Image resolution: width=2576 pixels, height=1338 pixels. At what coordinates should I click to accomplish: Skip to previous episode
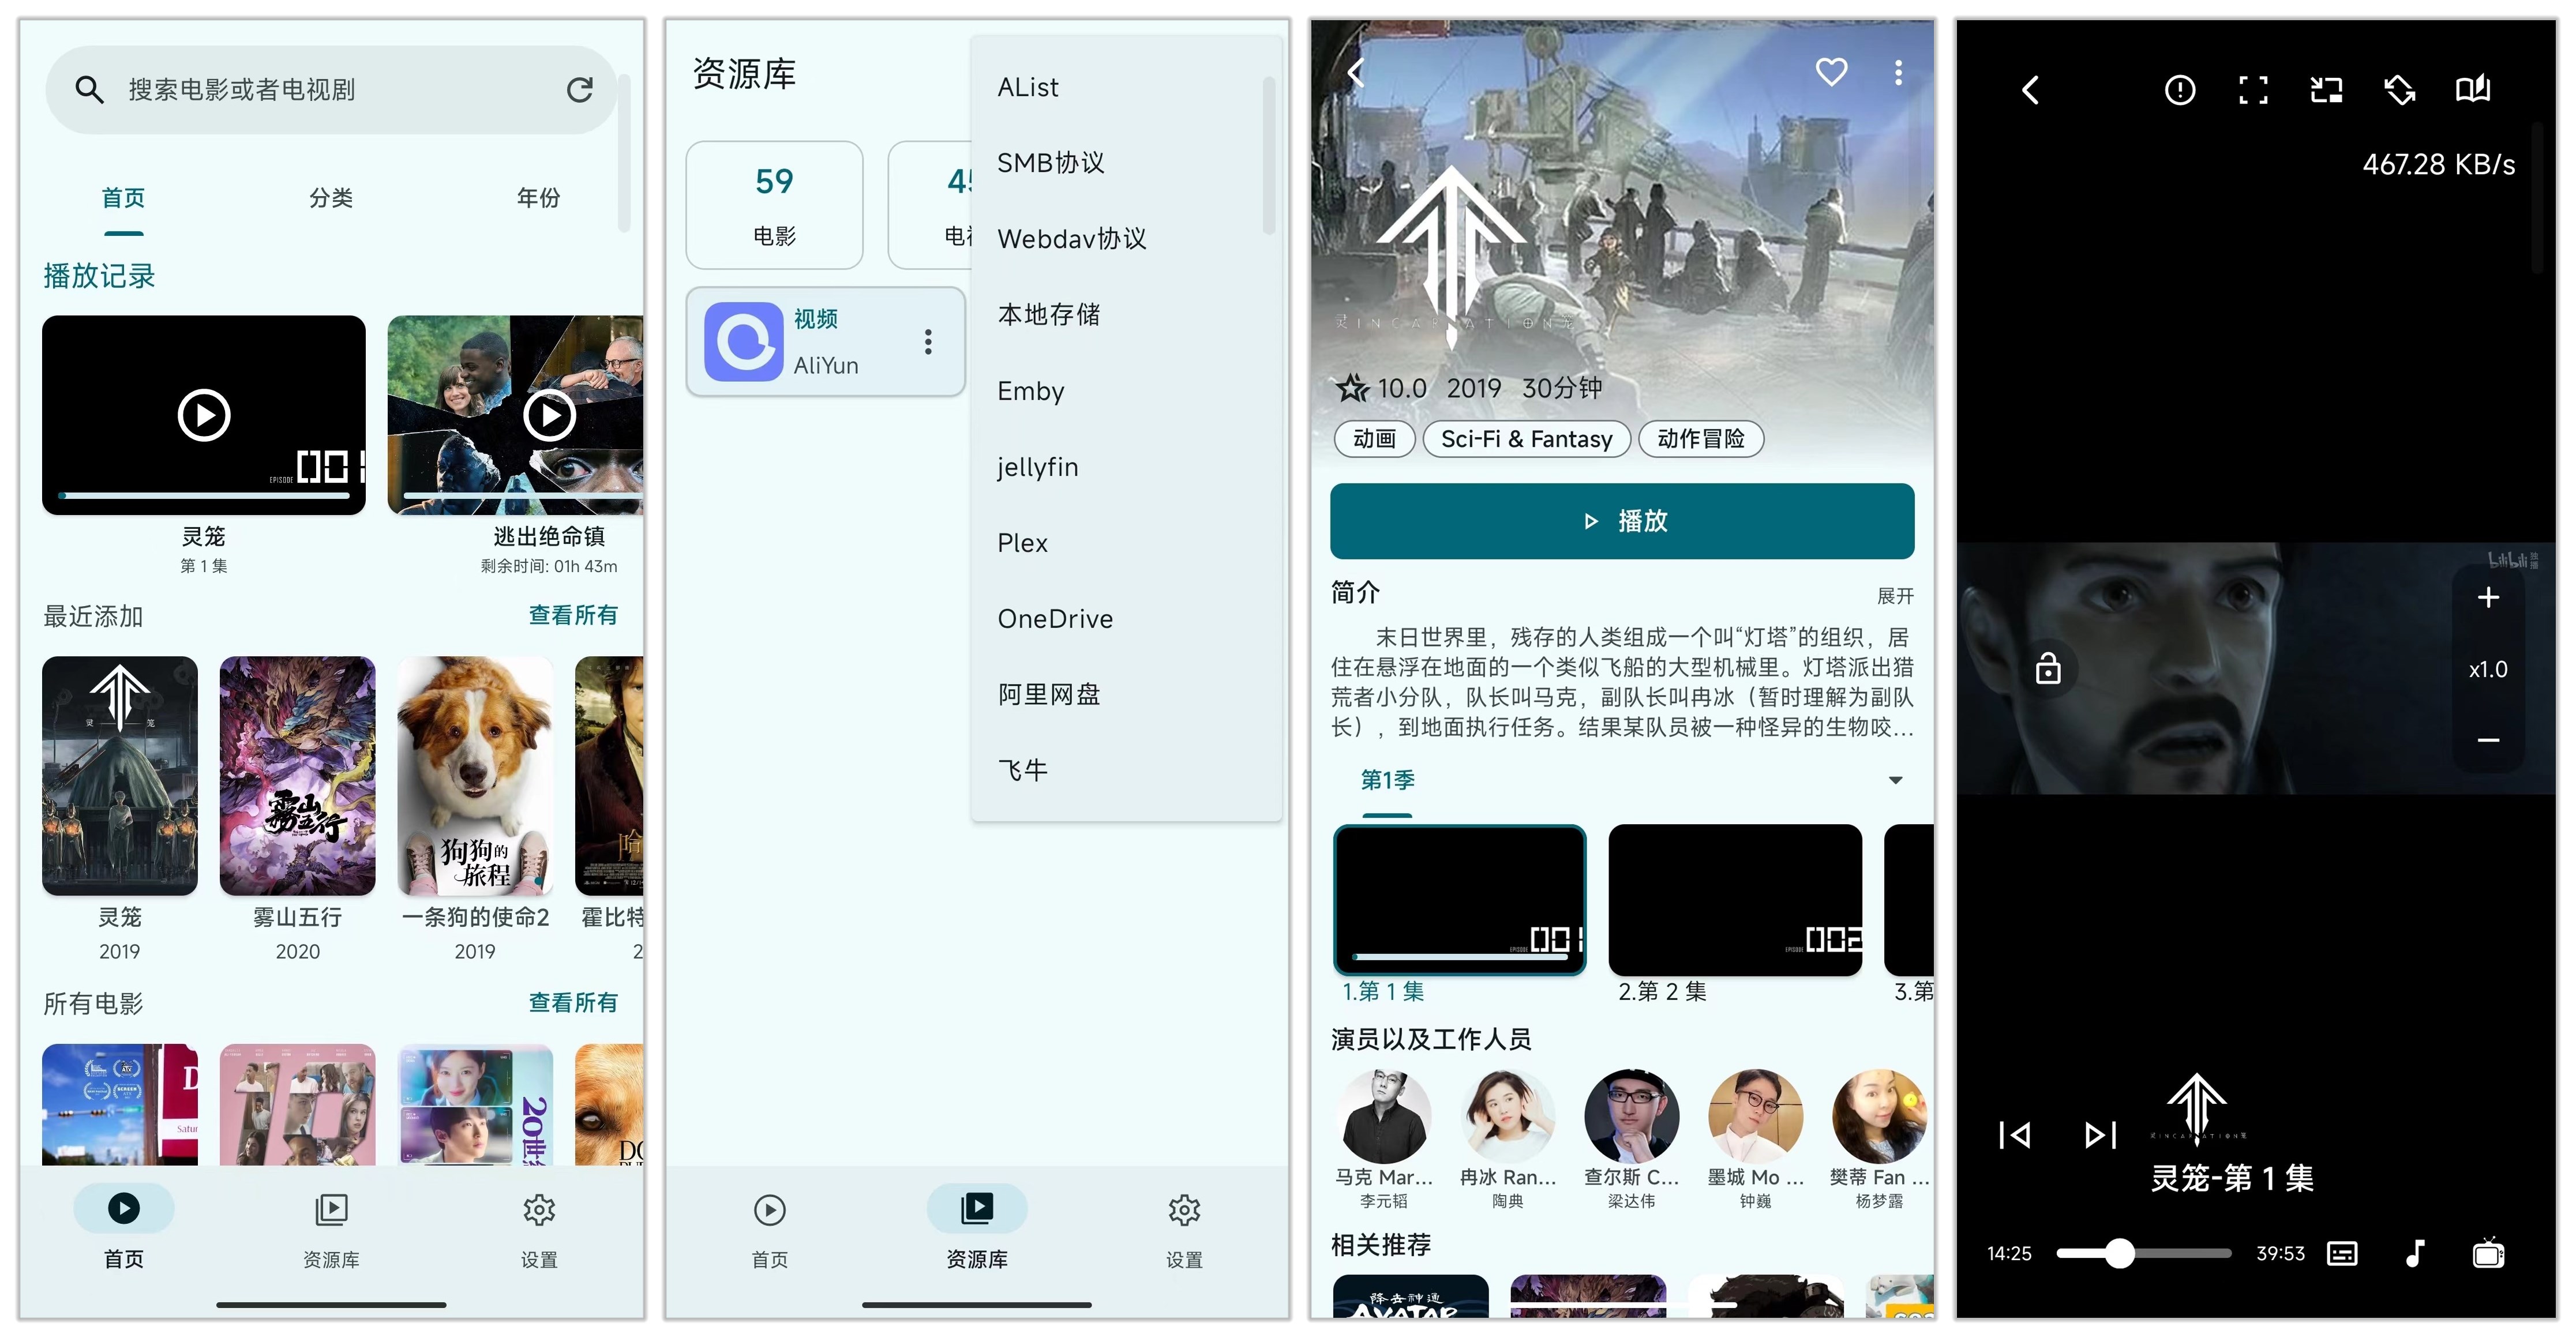[2014, 1135]
